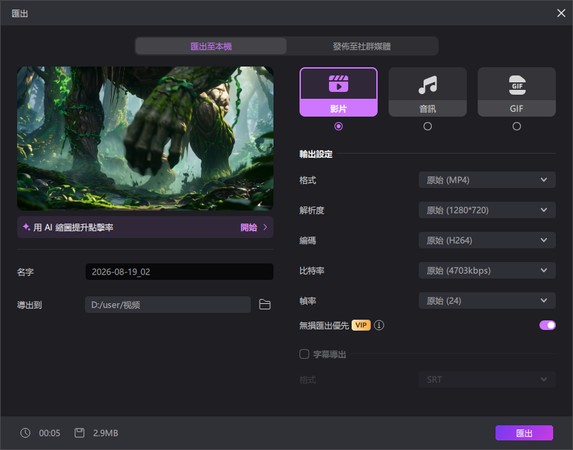Open the 幀率 原始 (24) dropdown
The width and height of the screenshot is (573, 450).
(487, 301)
